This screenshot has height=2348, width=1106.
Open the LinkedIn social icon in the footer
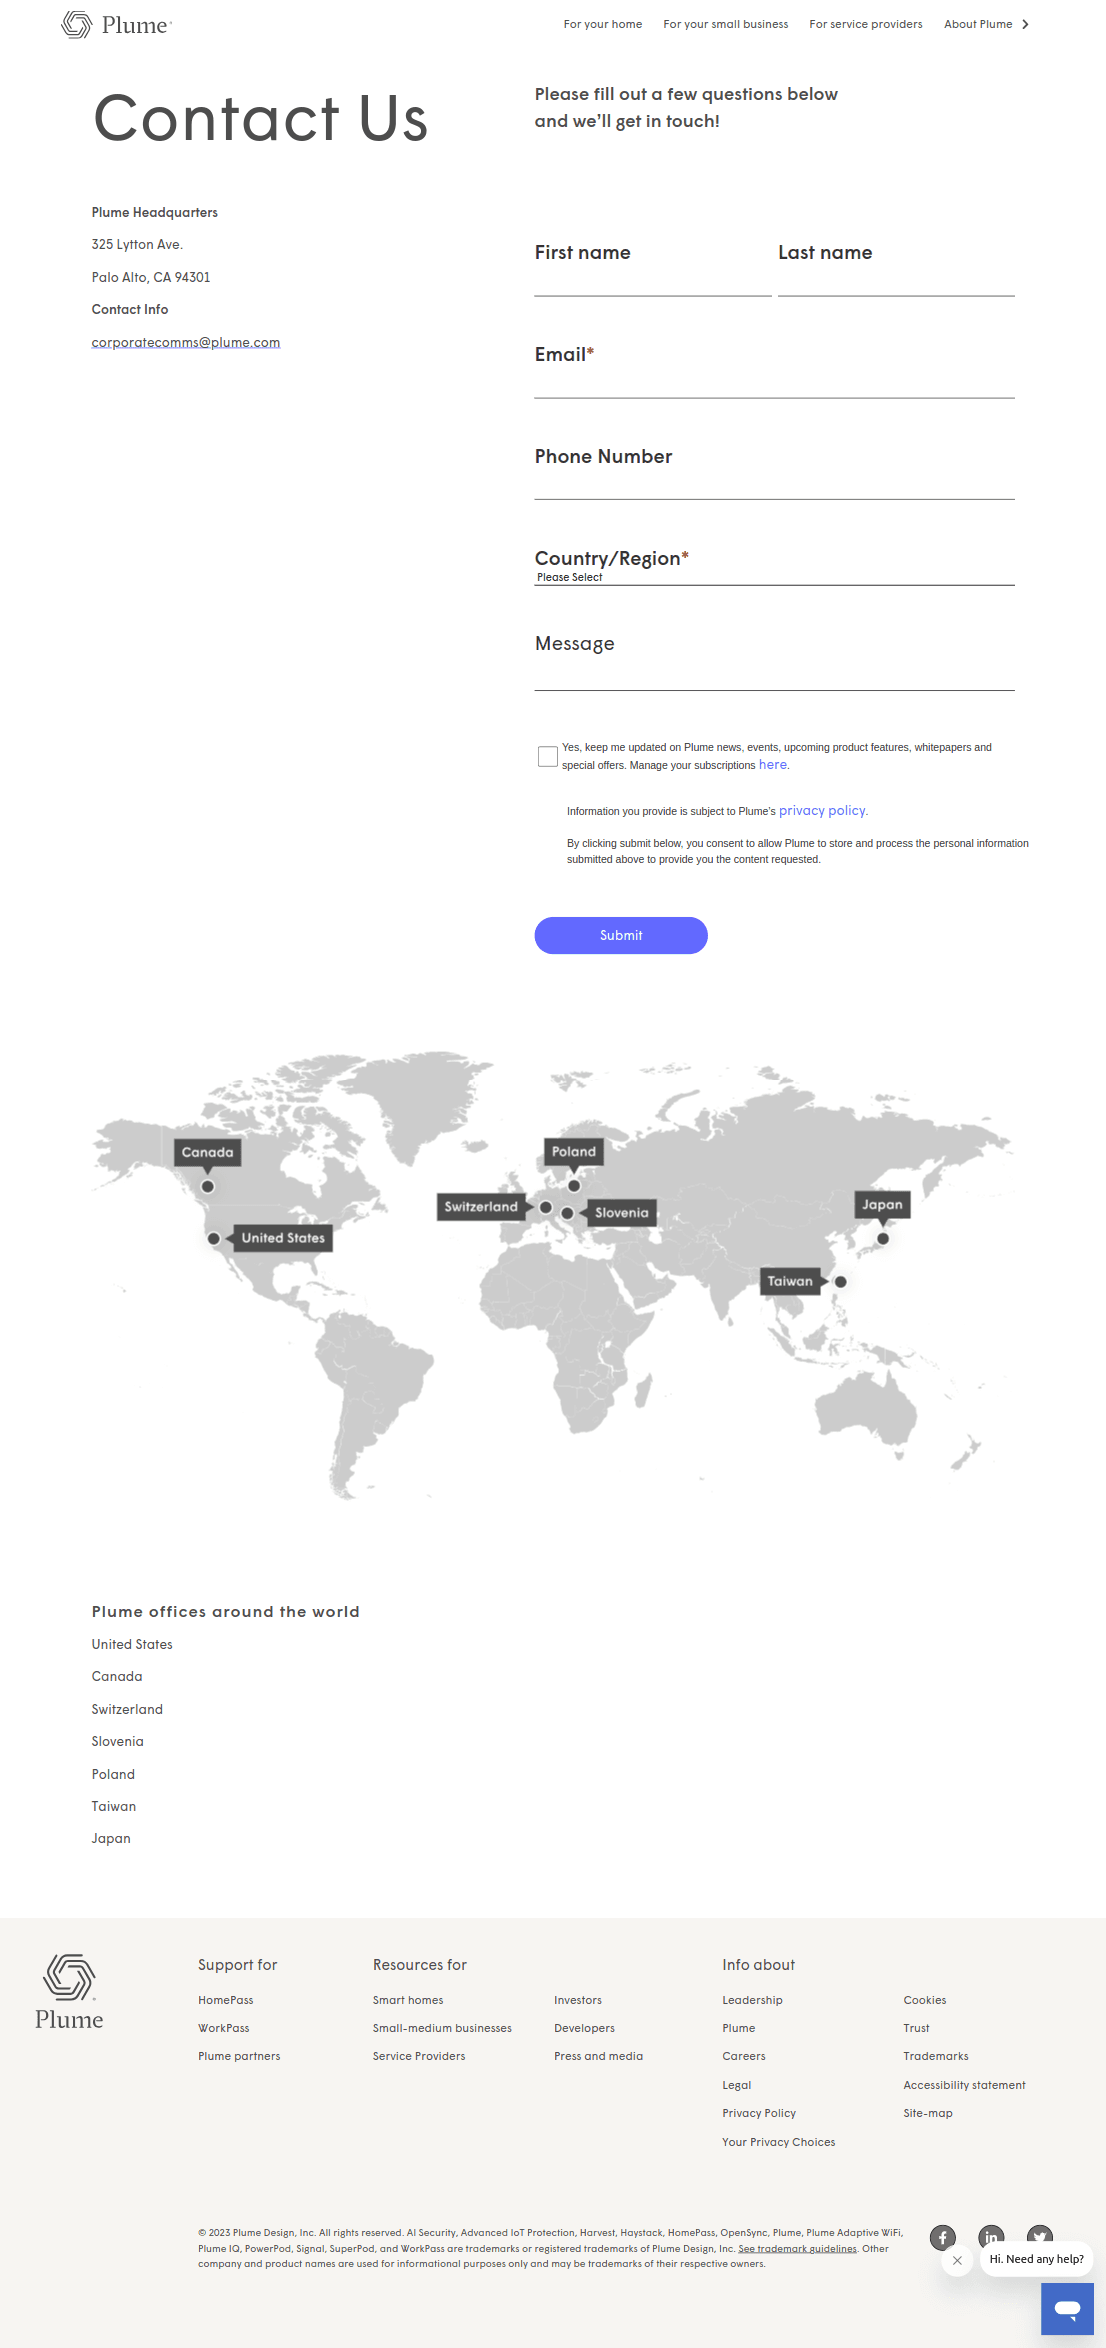(991, 2237)
